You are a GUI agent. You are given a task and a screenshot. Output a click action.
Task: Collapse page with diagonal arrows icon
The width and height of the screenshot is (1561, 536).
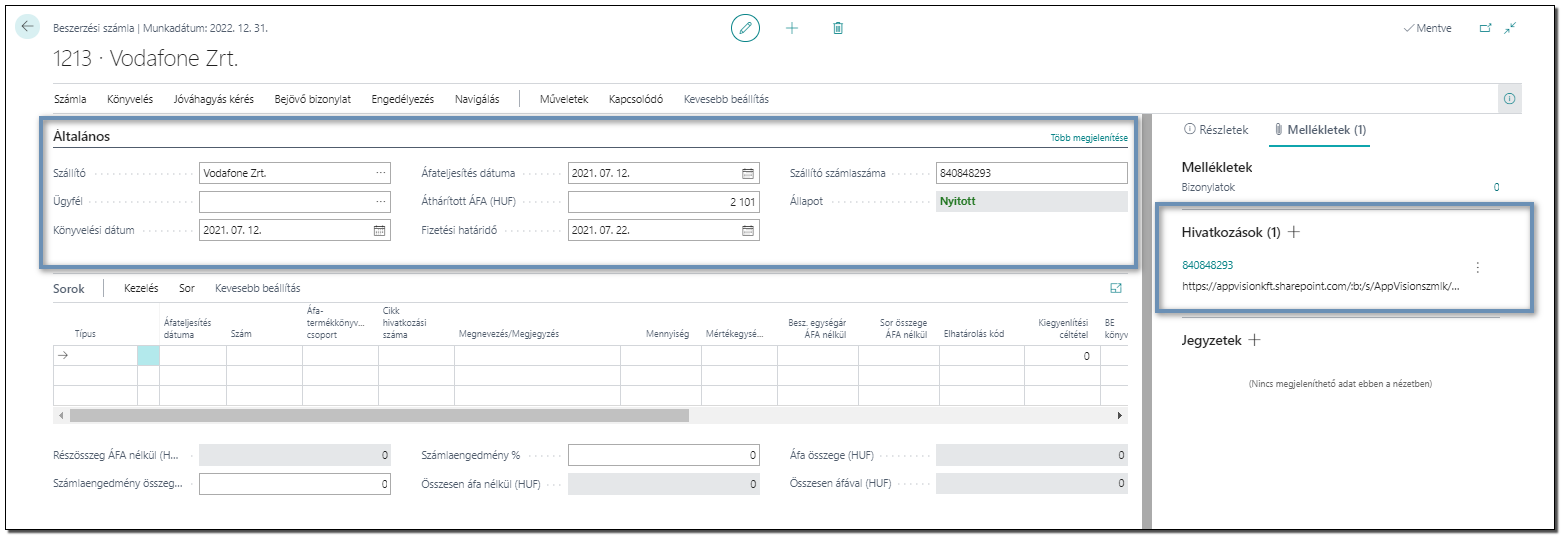(1510, 28)
